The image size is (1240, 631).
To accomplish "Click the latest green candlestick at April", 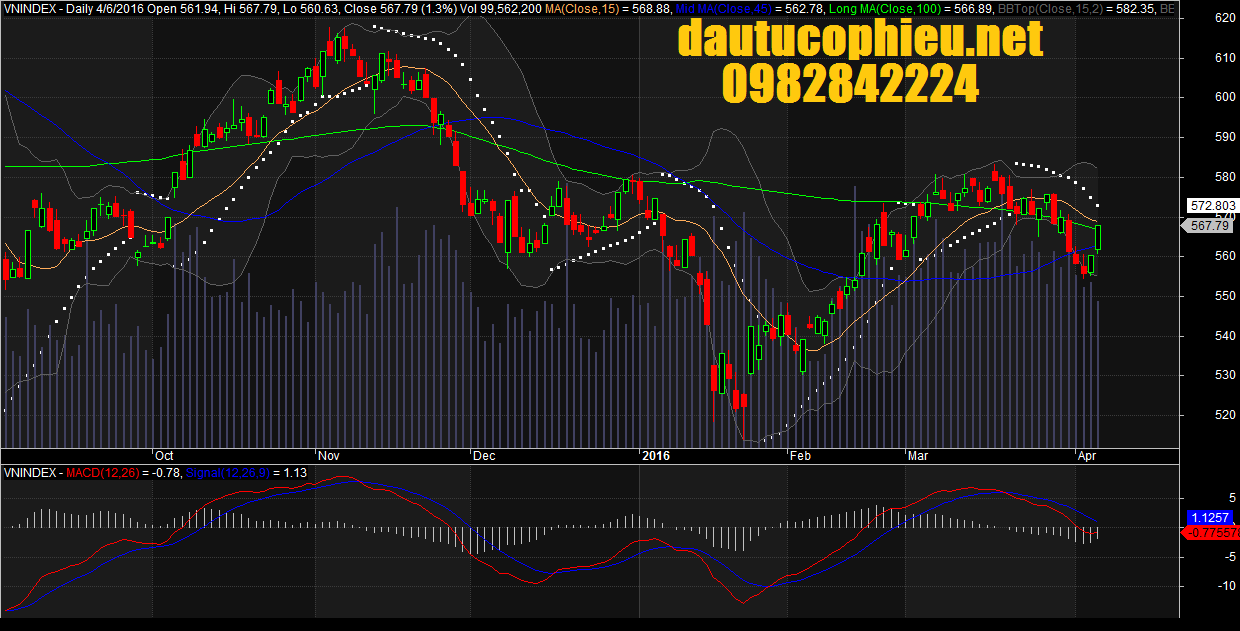I will tap(1098, 237).
